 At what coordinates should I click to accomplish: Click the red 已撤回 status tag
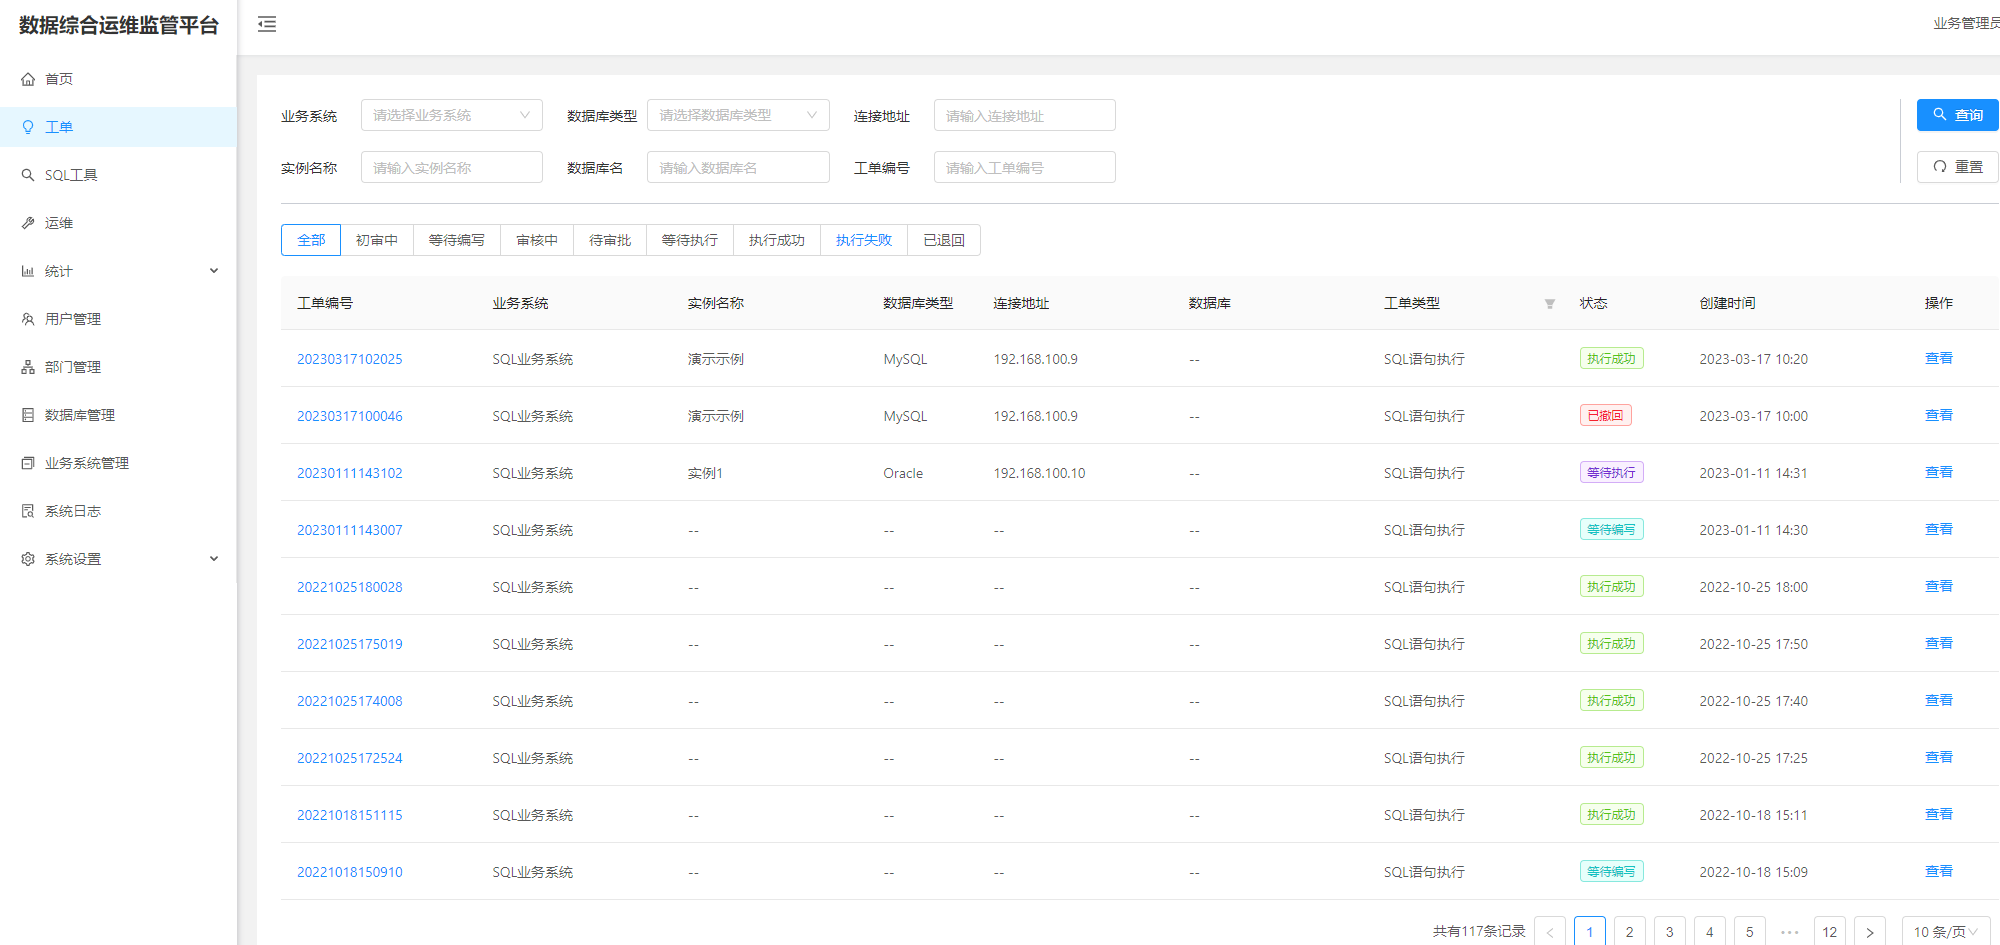click(1606, 415)
